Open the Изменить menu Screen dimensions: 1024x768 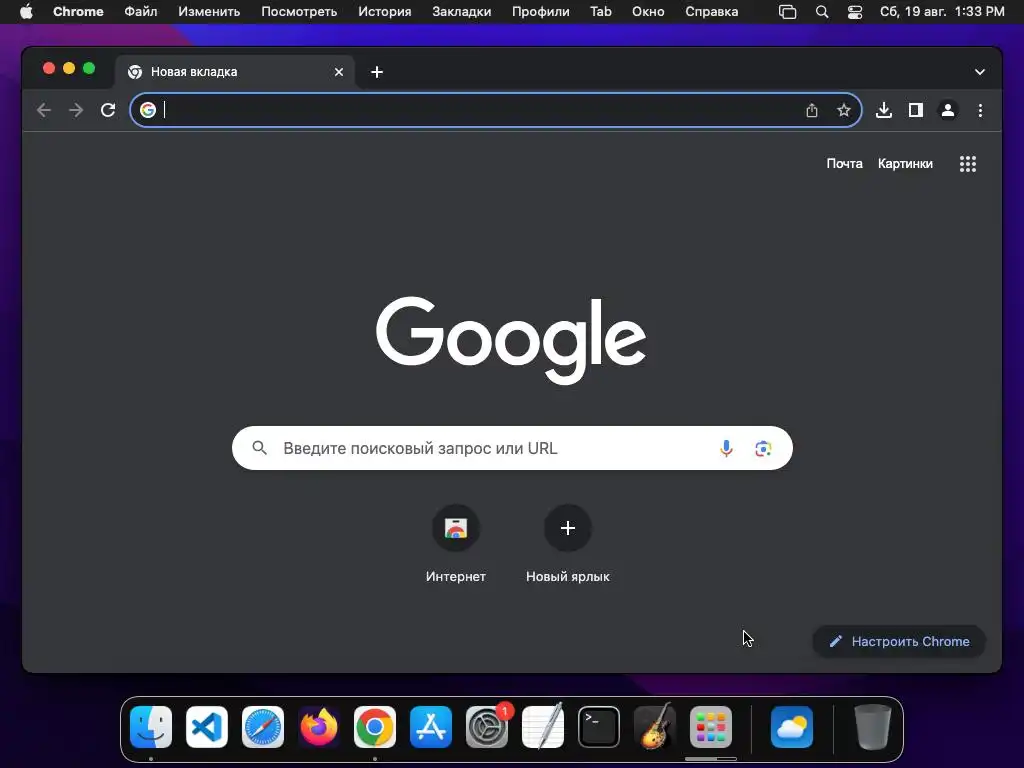[x=209, y=12]
